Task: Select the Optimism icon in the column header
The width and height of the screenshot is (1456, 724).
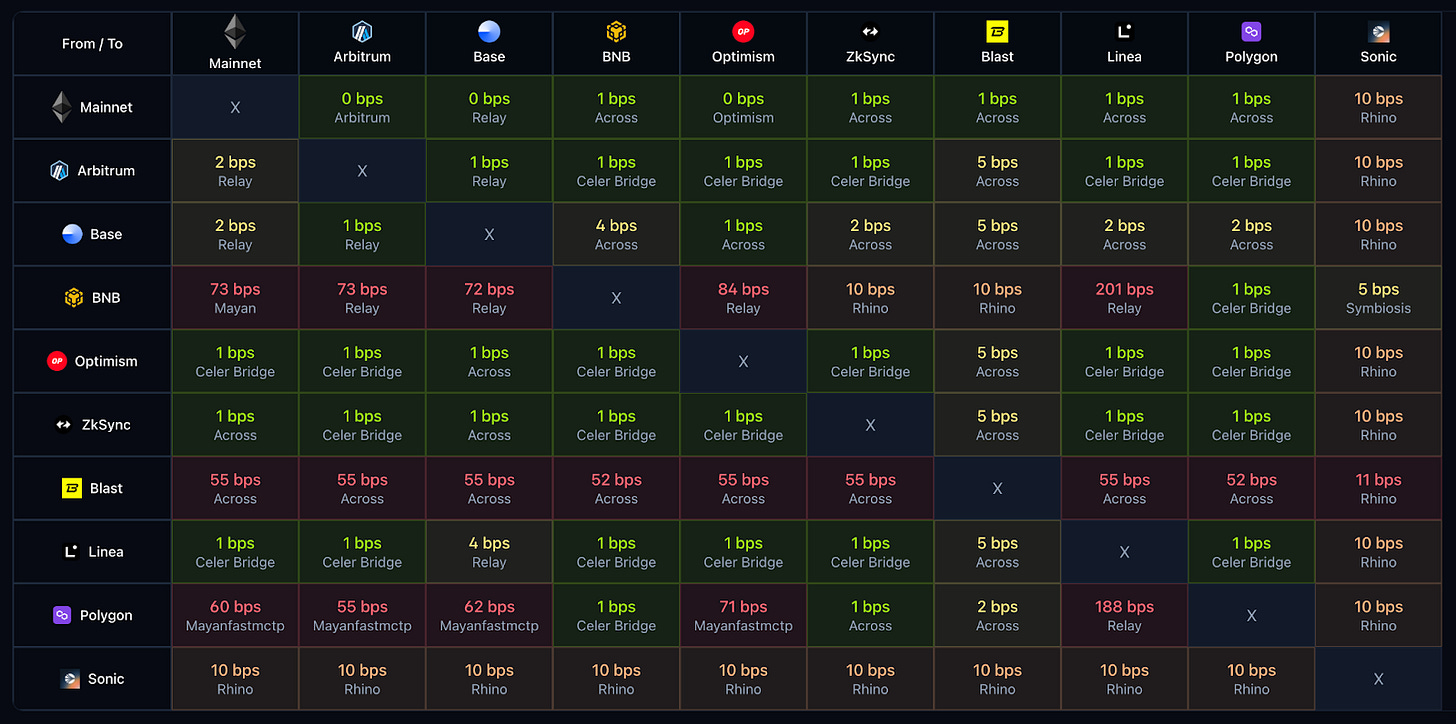Action: tap(743, 32)
